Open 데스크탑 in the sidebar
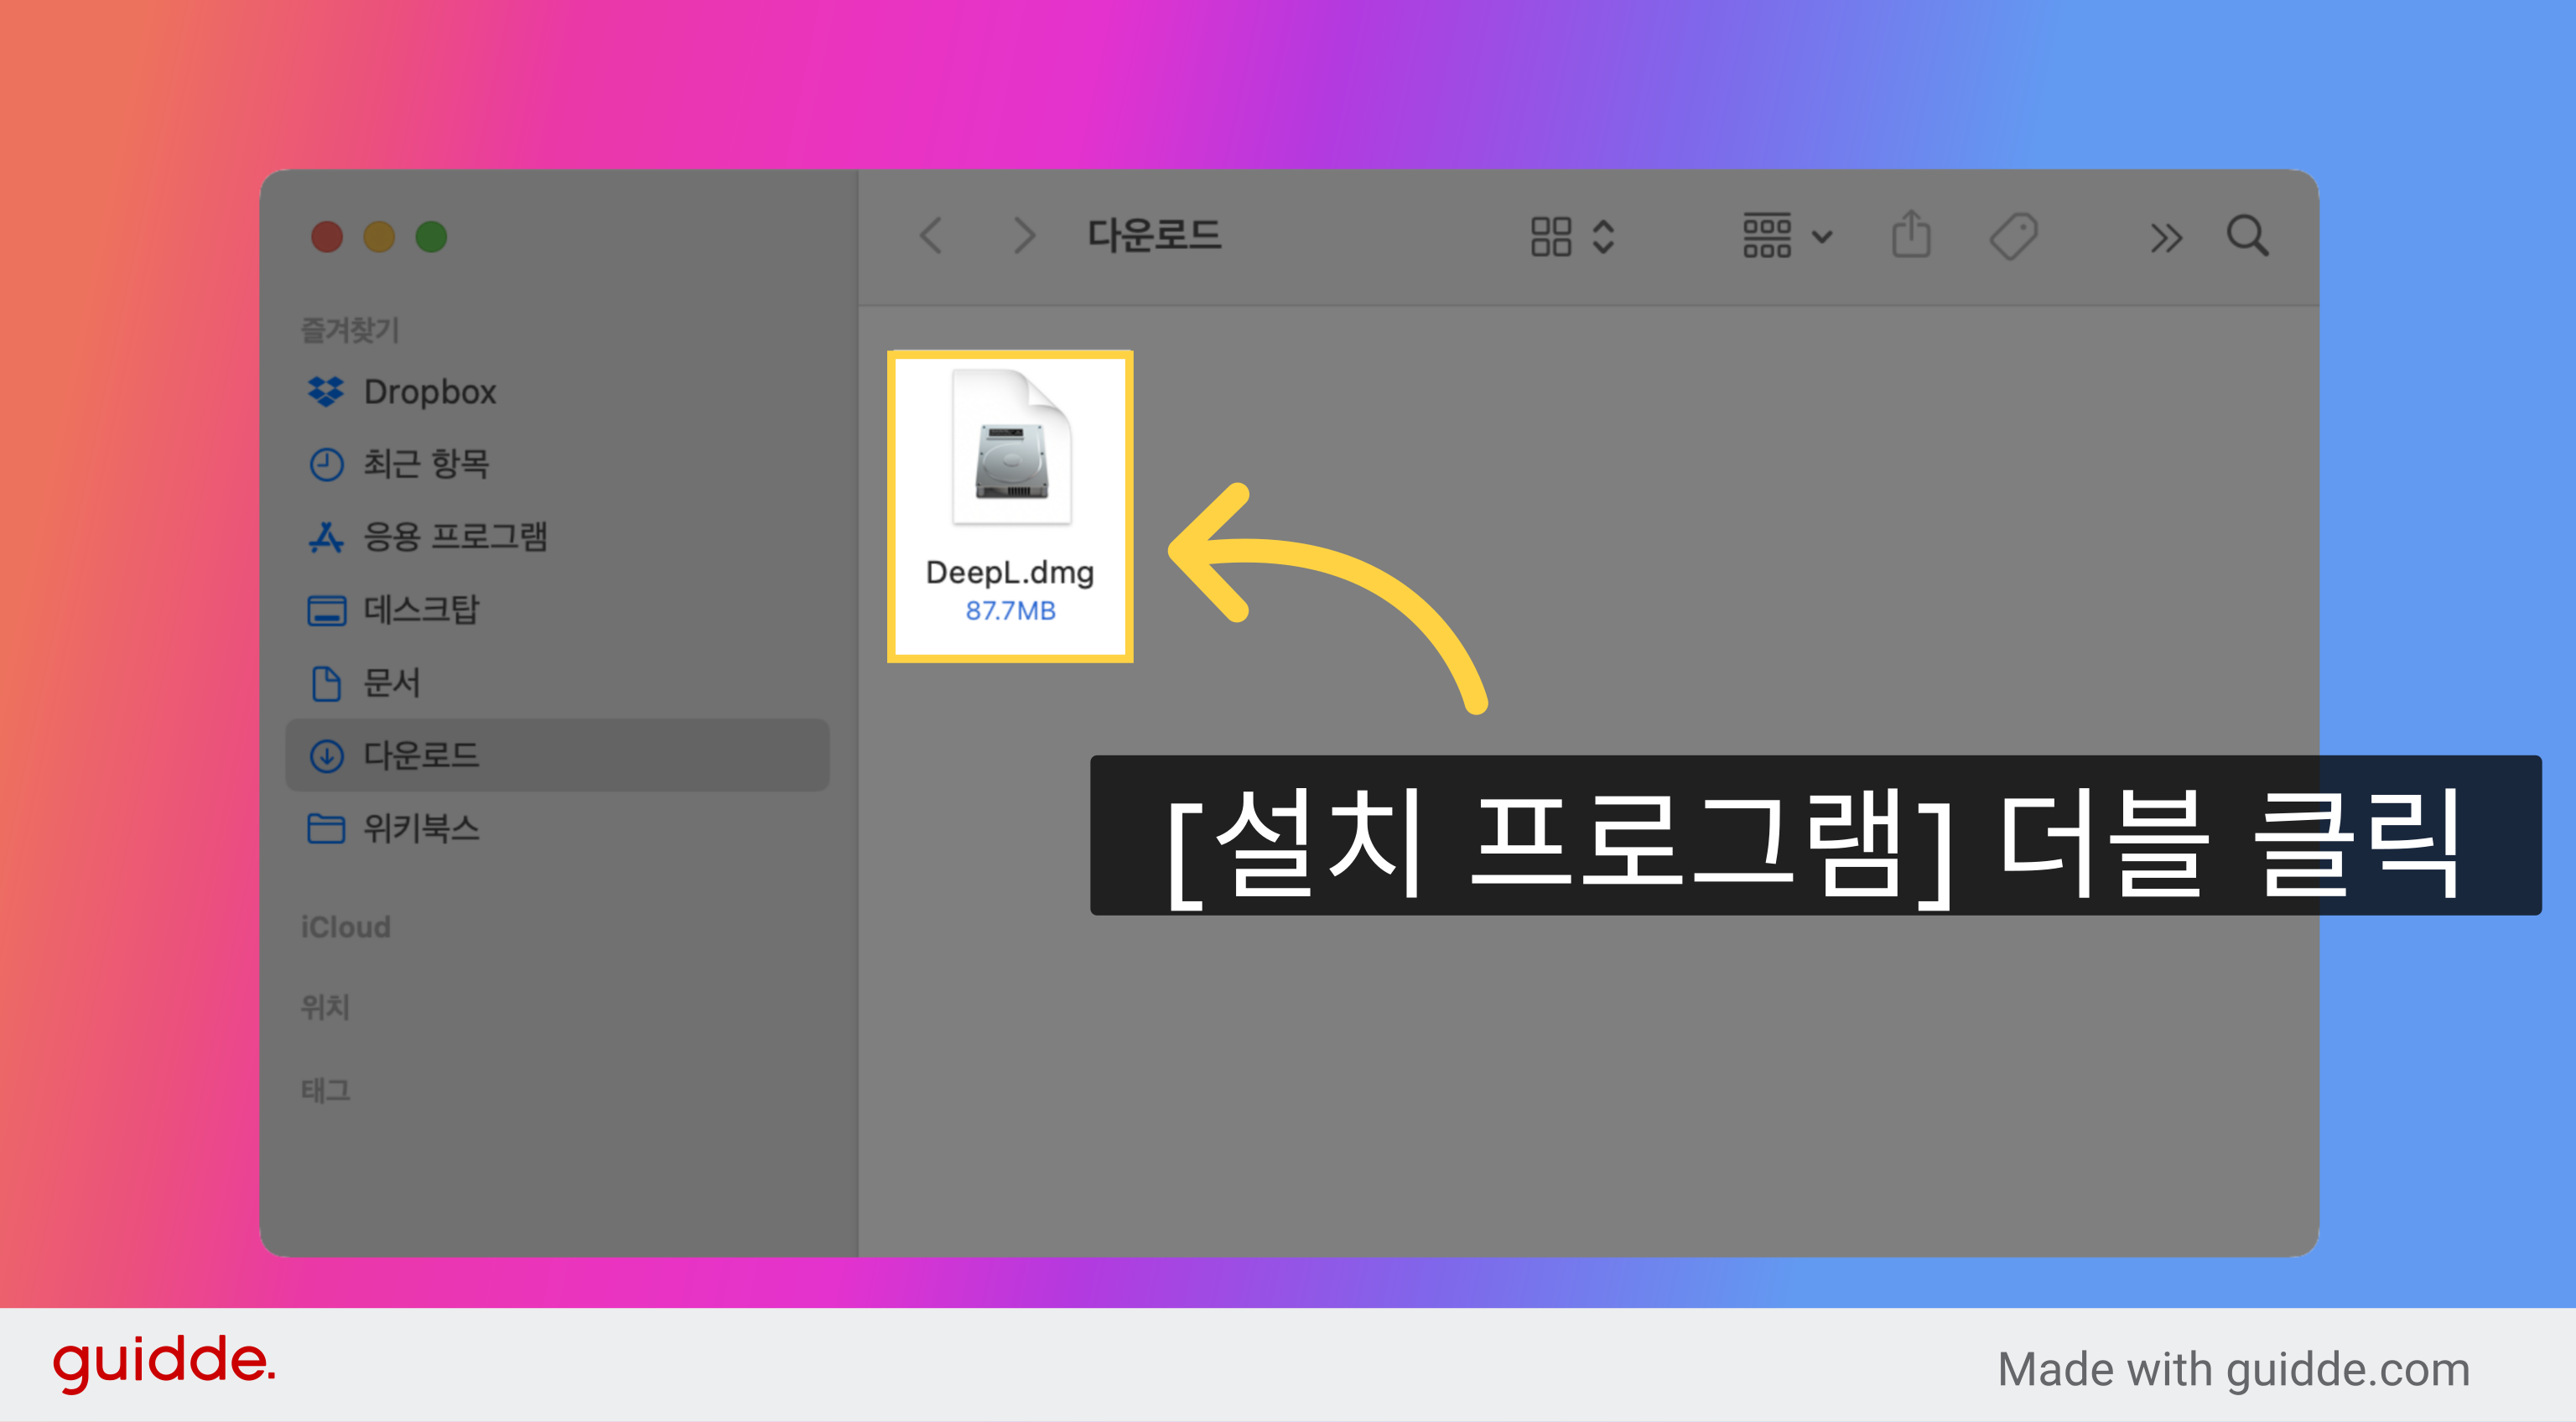Viewport: 2576px width, 1422px height. (x=557, y=610)
